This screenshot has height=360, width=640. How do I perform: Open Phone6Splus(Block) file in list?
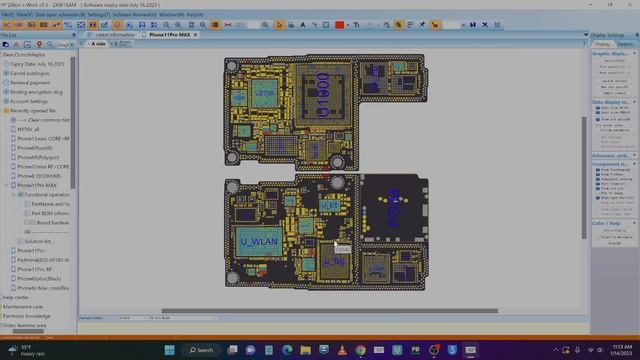click(x=39, y=279)
